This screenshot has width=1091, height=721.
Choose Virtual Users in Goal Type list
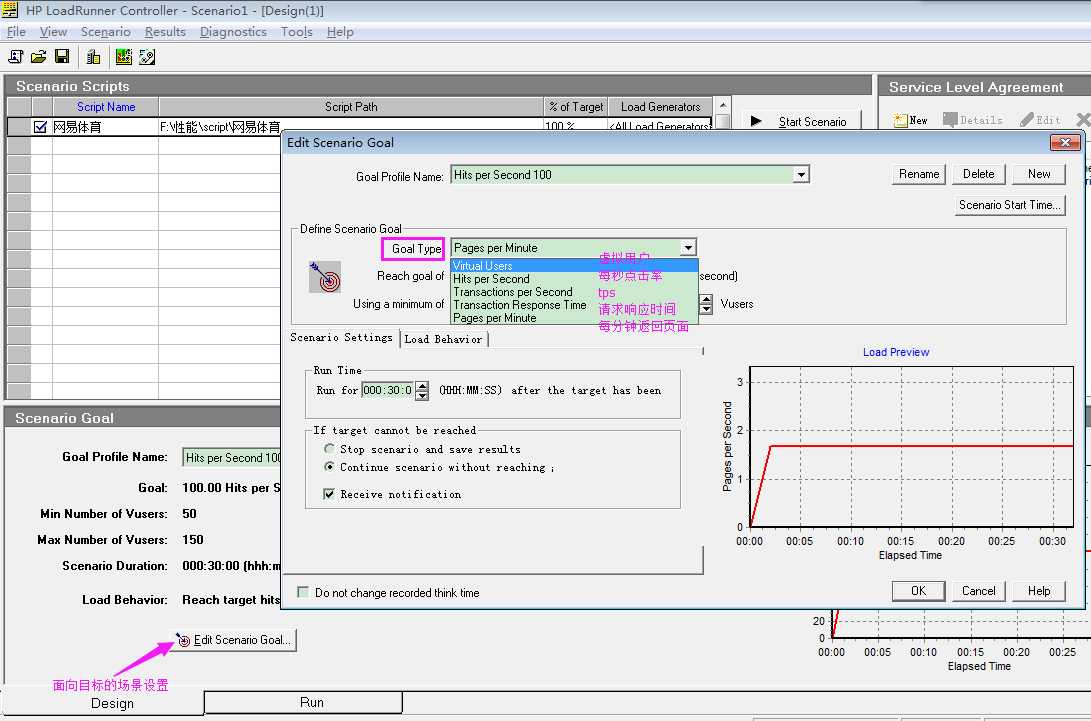coord(574,265)
